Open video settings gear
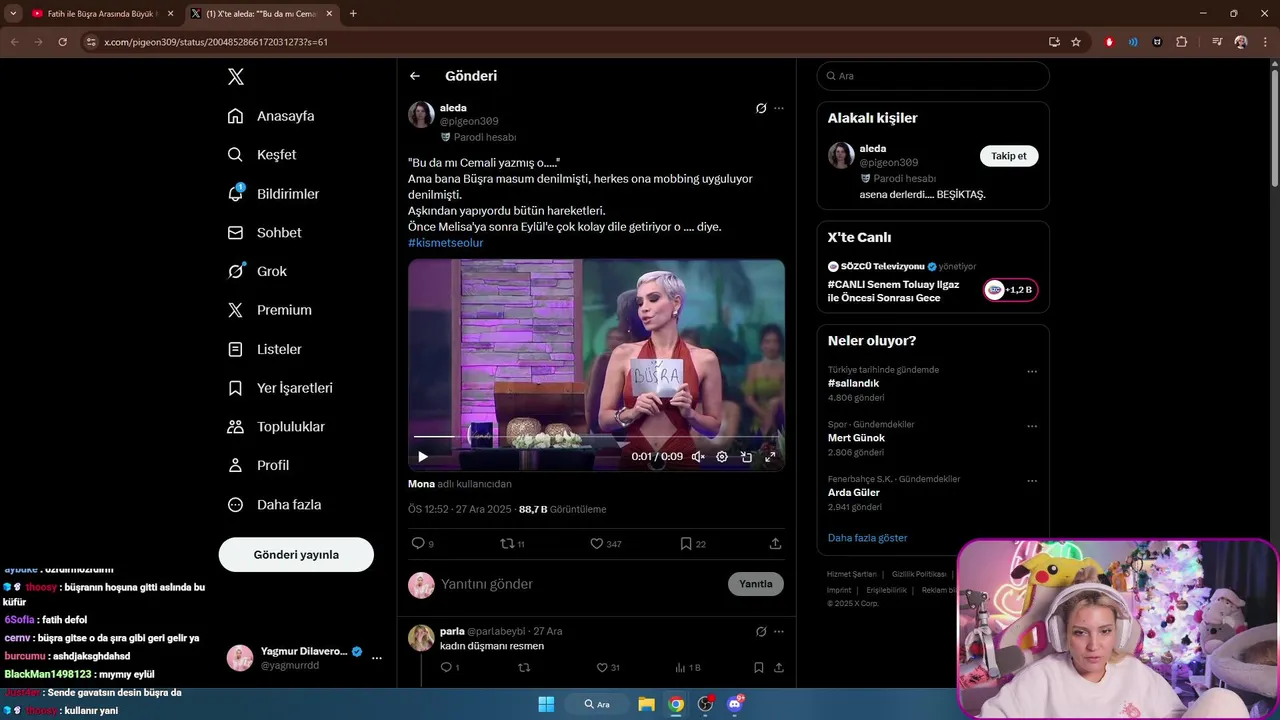Viewport: 1280px width, 720px height. pyautogui.click(x=722, y=457)
